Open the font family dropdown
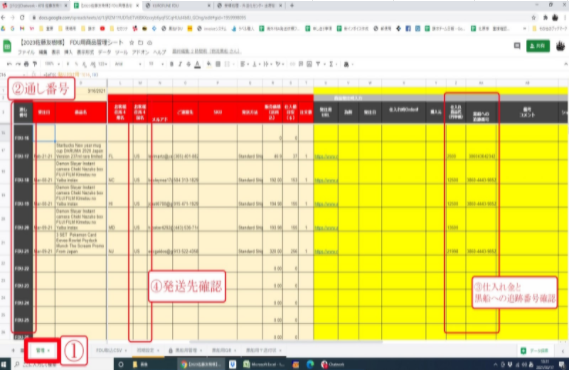Viewport: 569px width, 370px height. 128,64
